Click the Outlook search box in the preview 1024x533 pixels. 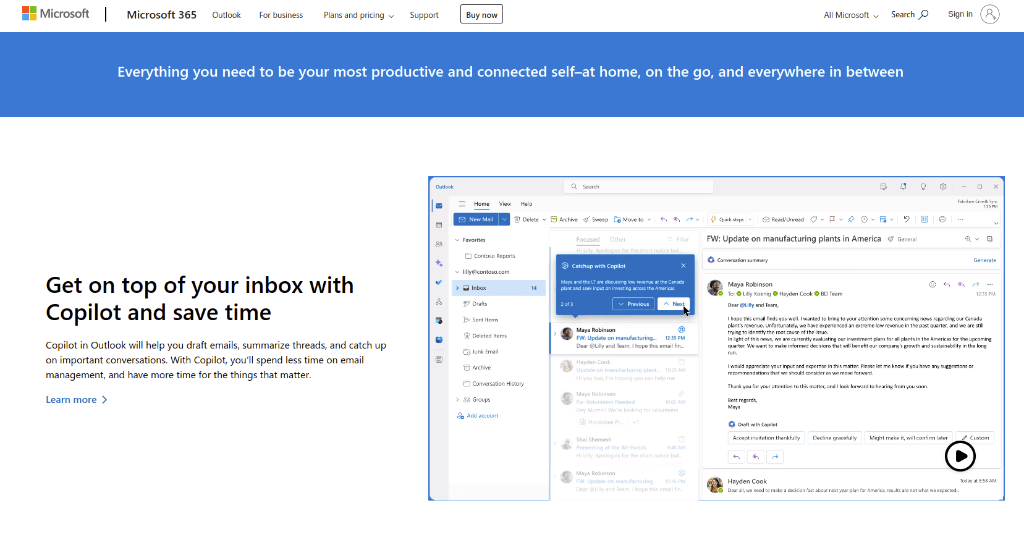[638, 187]
